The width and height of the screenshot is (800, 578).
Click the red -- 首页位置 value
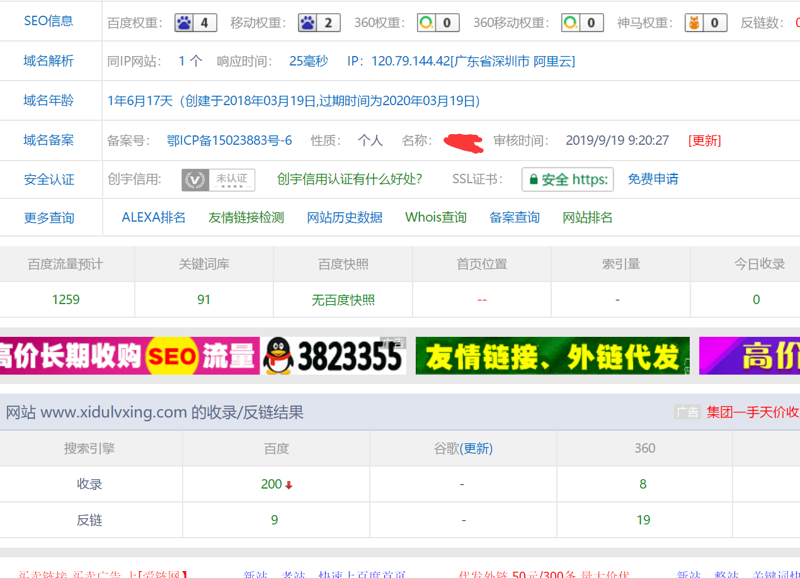click(x=482, y=300)
